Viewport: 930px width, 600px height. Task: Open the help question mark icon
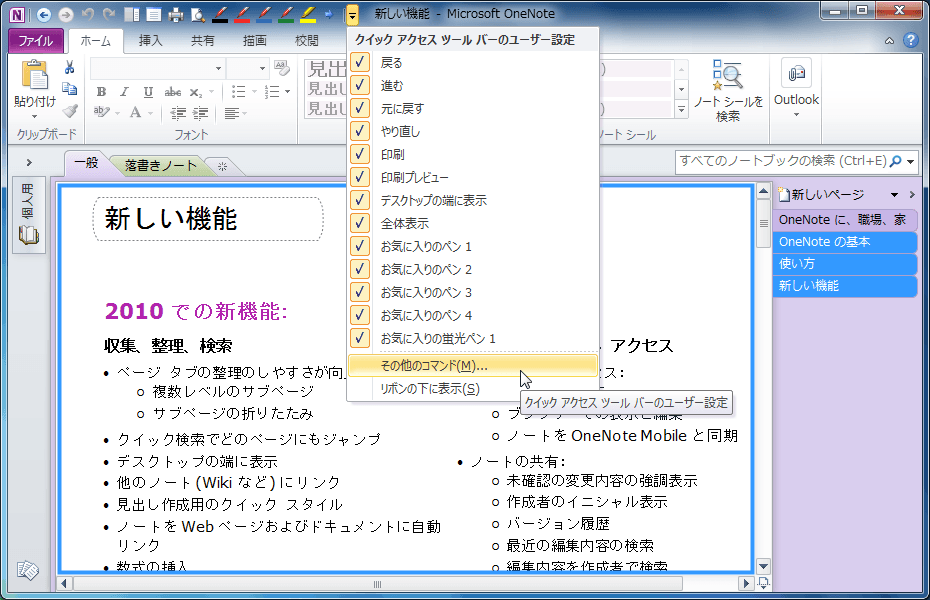click(x=910, y=40)
